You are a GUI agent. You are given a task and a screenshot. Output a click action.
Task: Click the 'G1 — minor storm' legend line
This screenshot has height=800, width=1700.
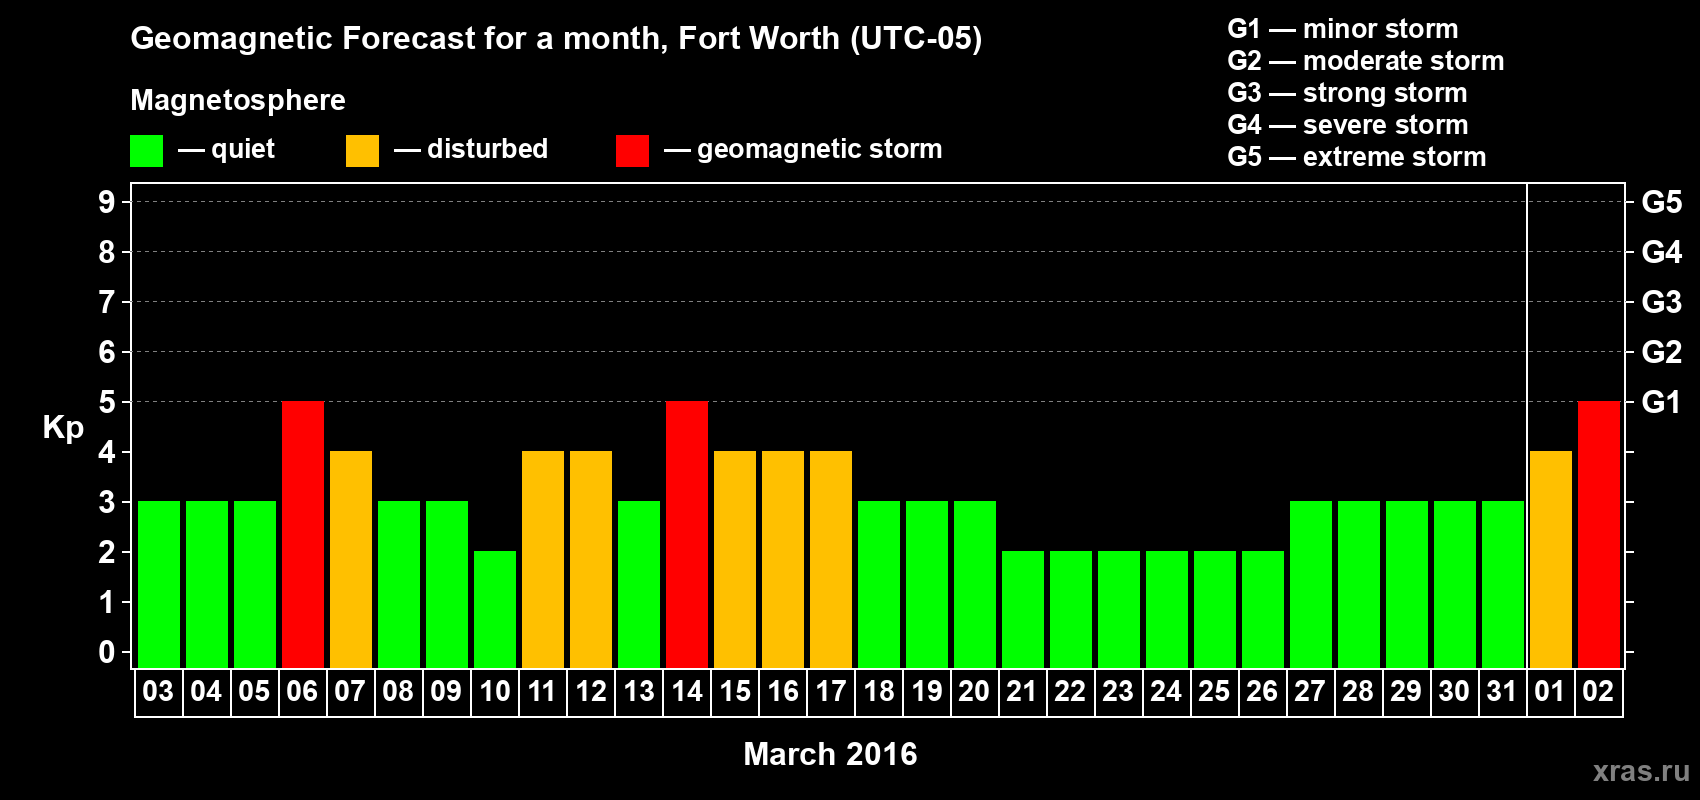click(1342, 29)
